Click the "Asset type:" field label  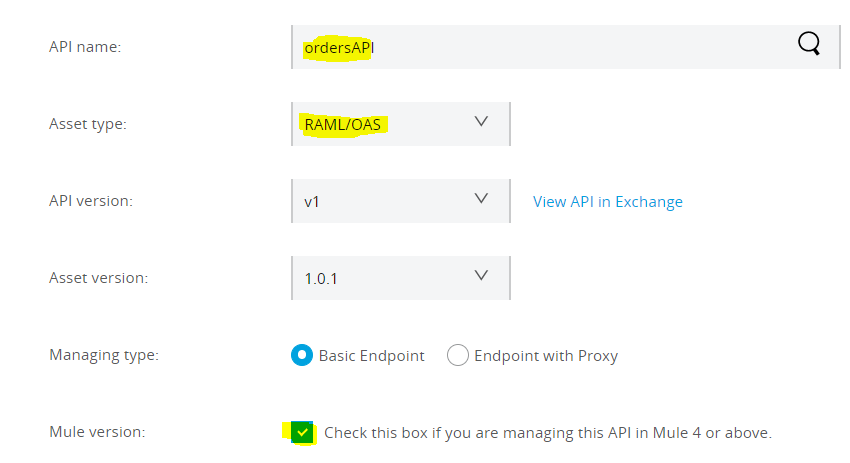[x=88, y=124]
